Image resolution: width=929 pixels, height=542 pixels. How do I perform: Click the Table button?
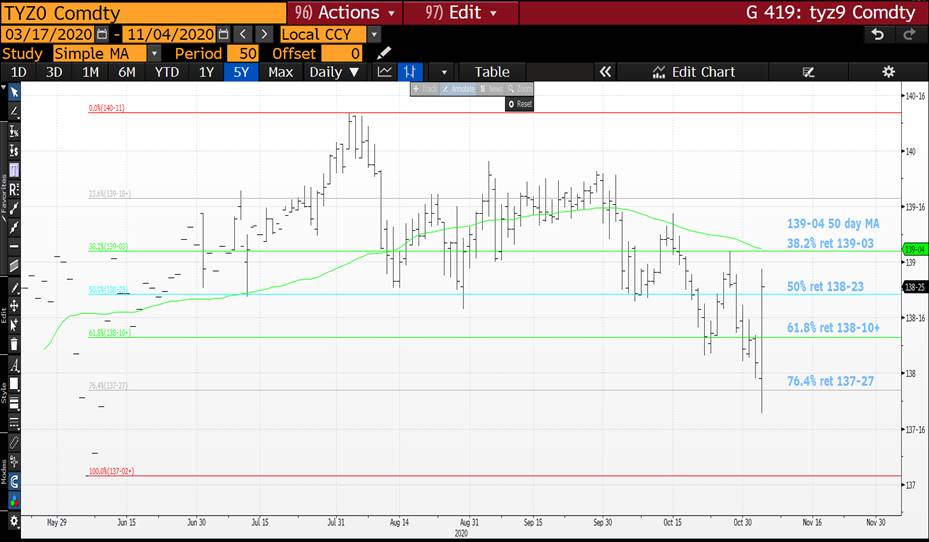tap(491, 72)
